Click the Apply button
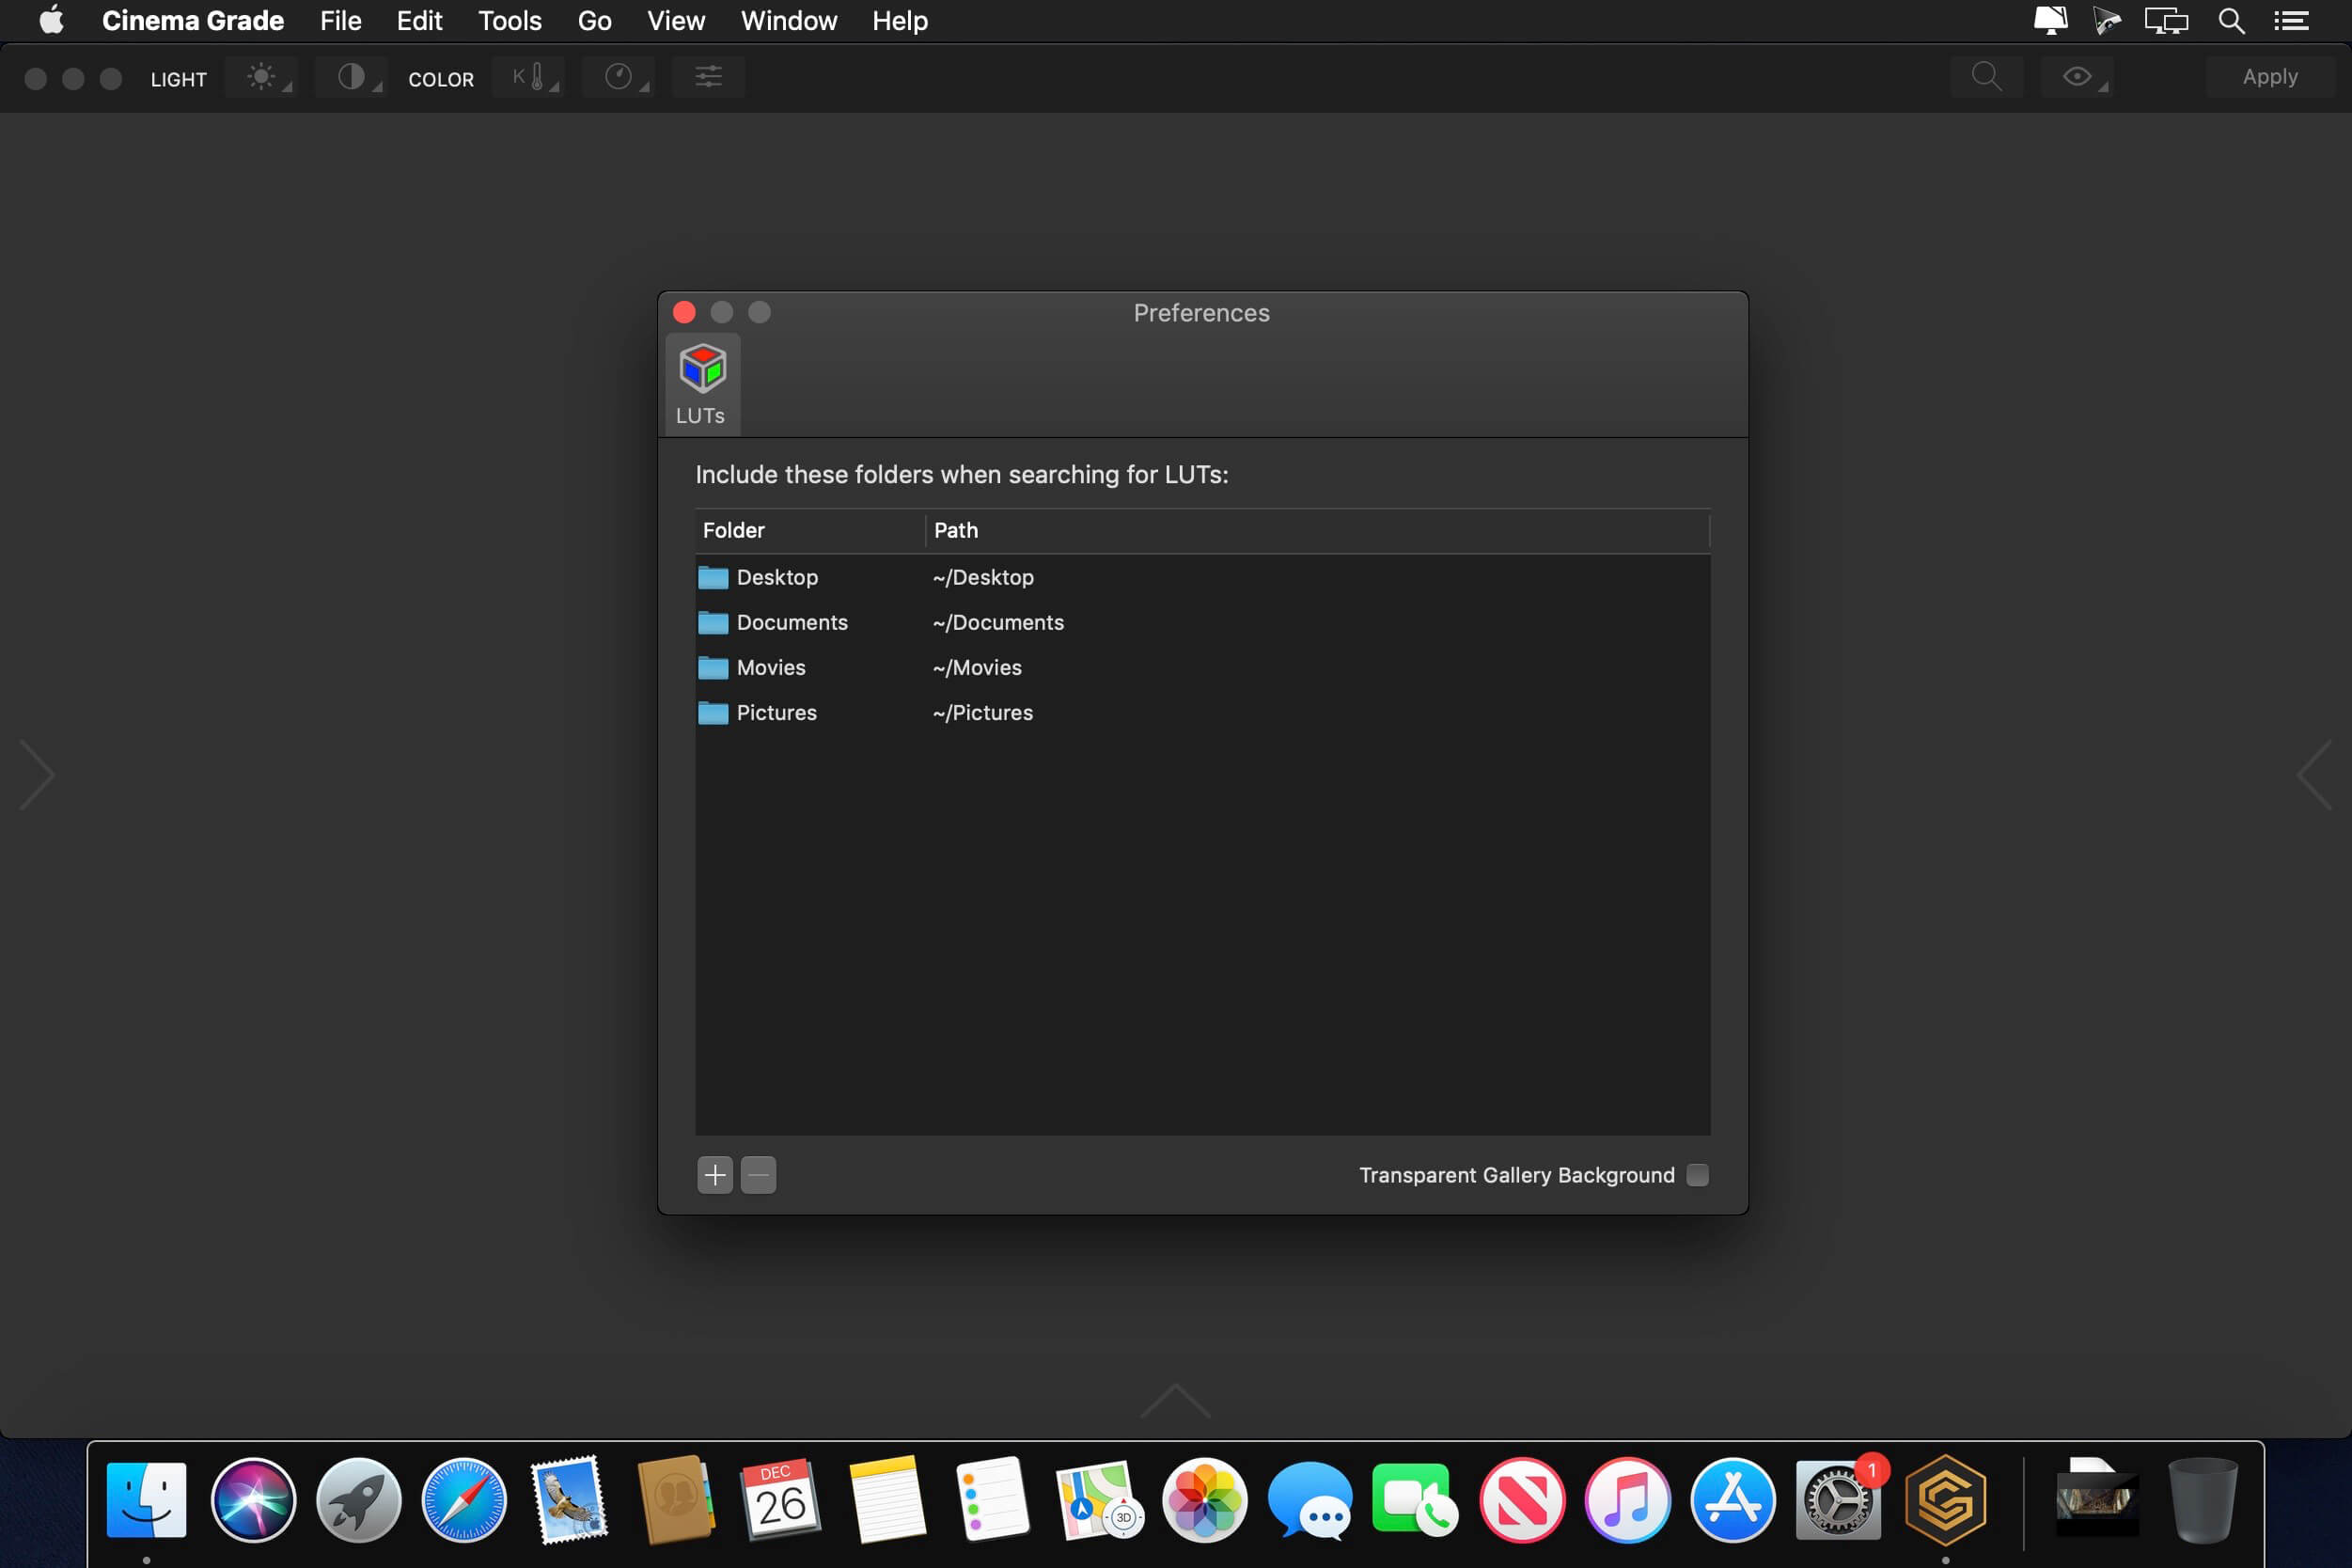This screenshot has width=2352, height=1568. 2269,77
